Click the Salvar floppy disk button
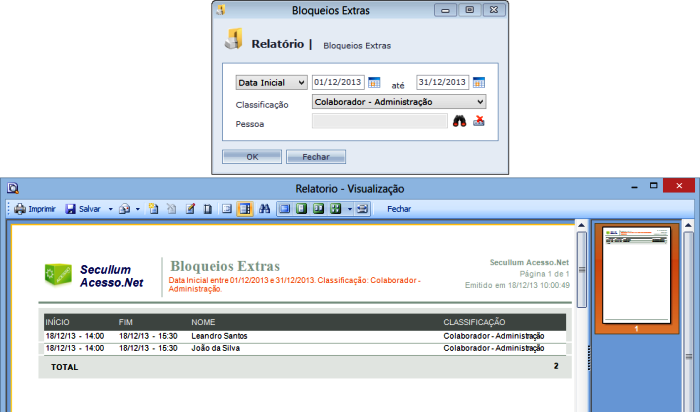Viewport: 700px width, 412px height. pos(83,209)
